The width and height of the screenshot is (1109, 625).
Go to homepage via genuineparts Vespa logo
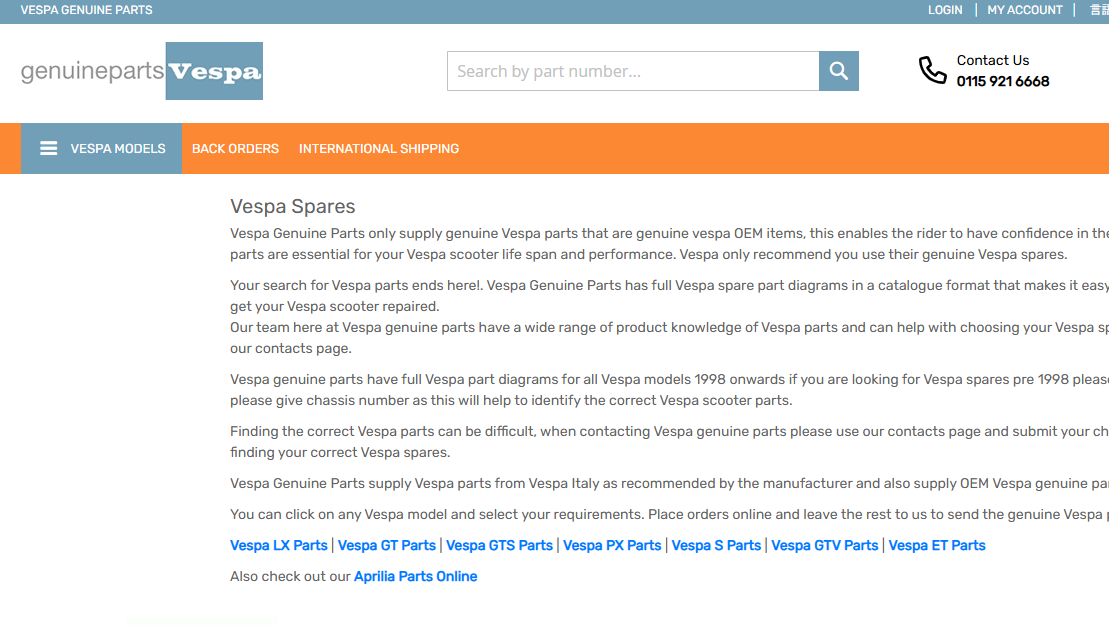(x=141, y=71)
